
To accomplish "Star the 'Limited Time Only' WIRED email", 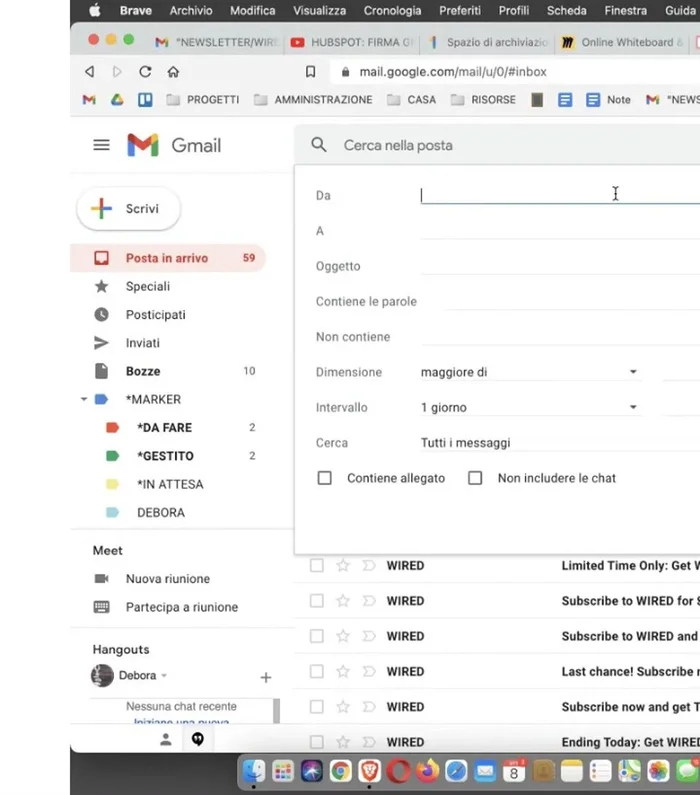I will (x=343, y=565).
